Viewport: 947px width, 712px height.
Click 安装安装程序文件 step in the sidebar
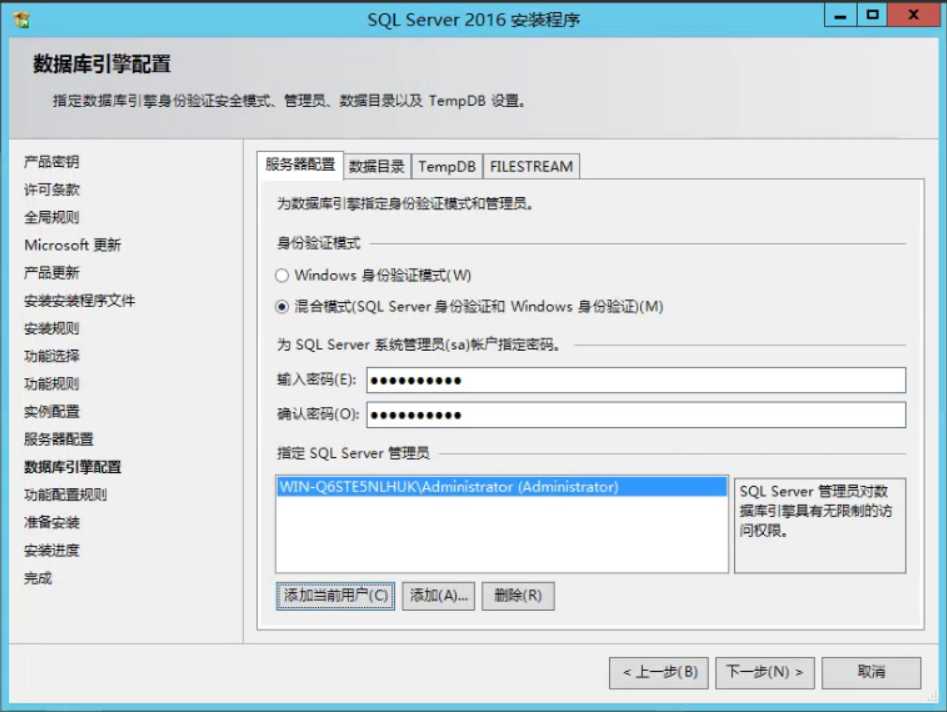[80, 301]
